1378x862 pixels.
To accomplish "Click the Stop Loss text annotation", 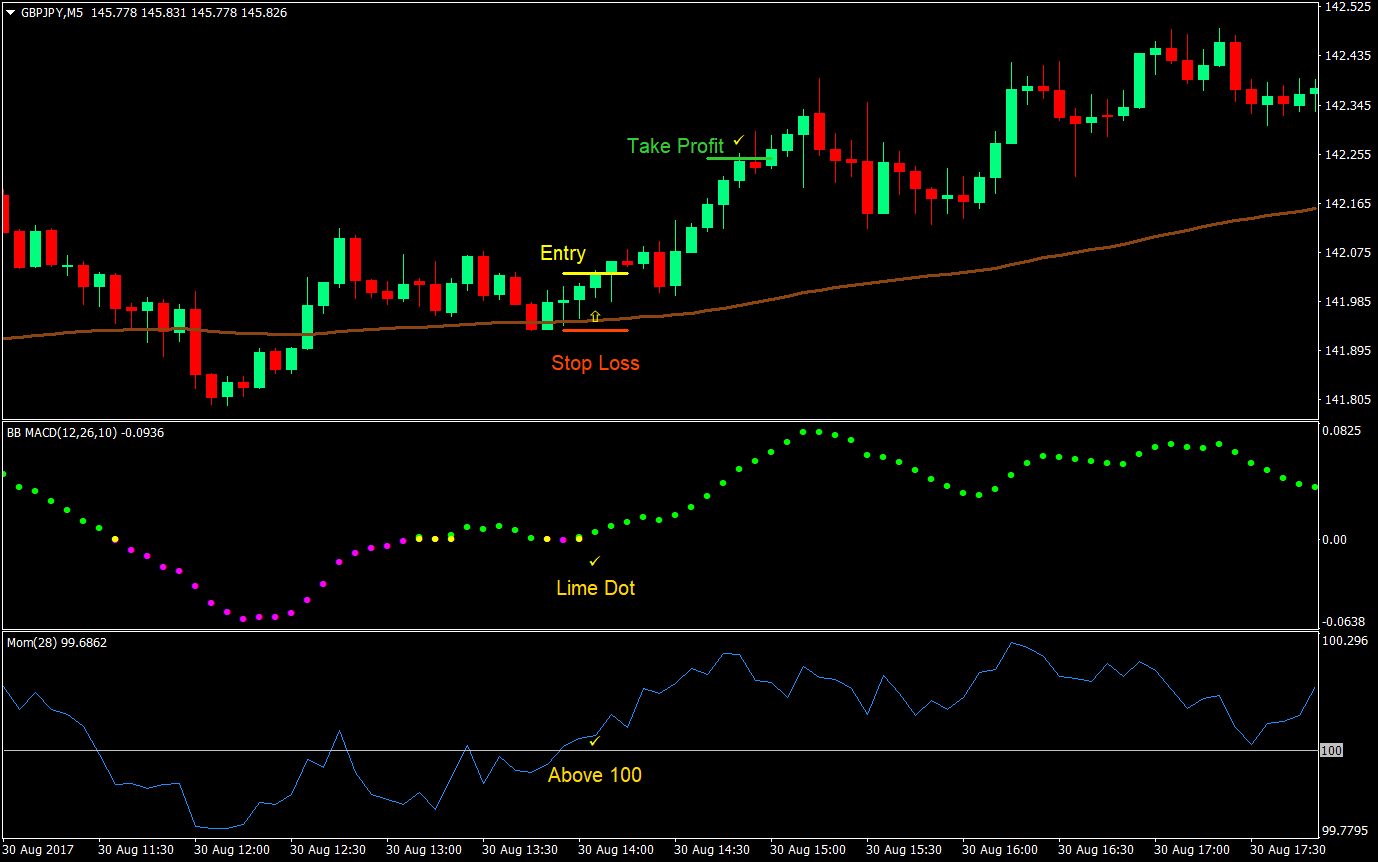I will [x=595, y=363].
